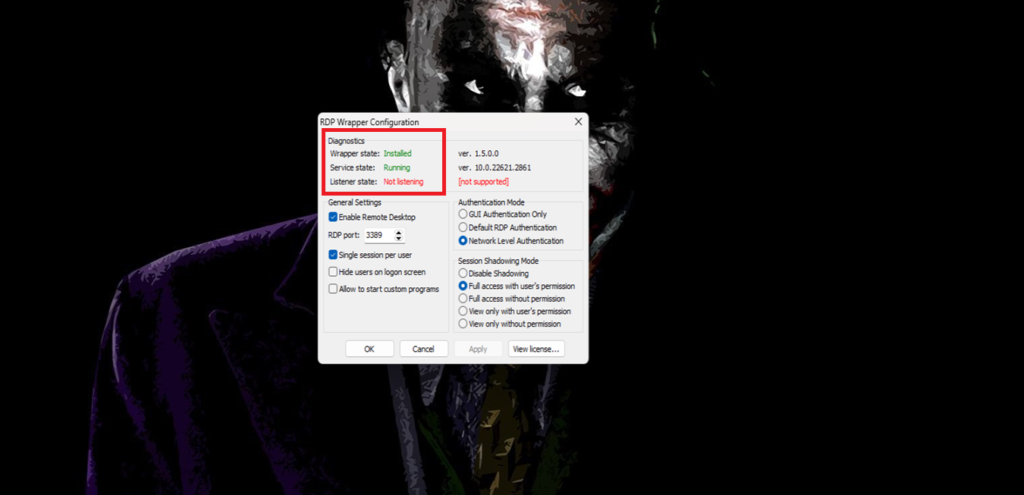Viewport: 1024px width, 495px height.
Task: Increase RDP port with up arrow
Action: pos(399,232)
